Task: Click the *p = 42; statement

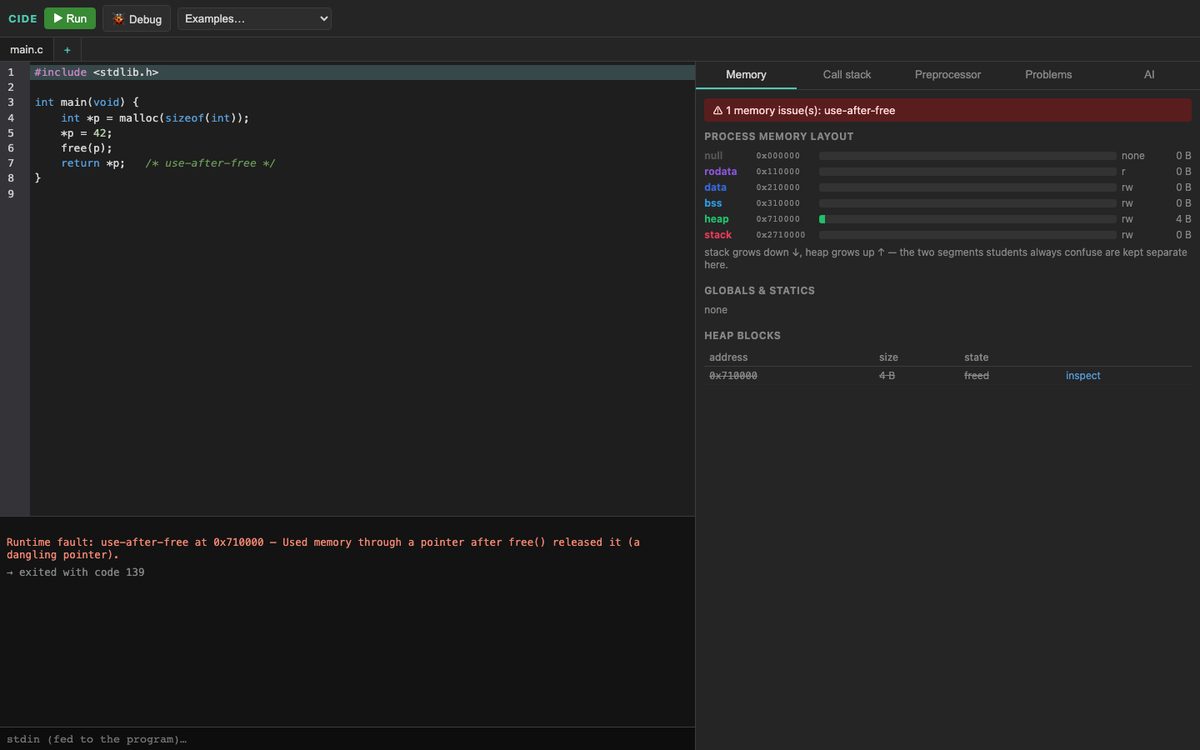Action: tap(86, 133)
